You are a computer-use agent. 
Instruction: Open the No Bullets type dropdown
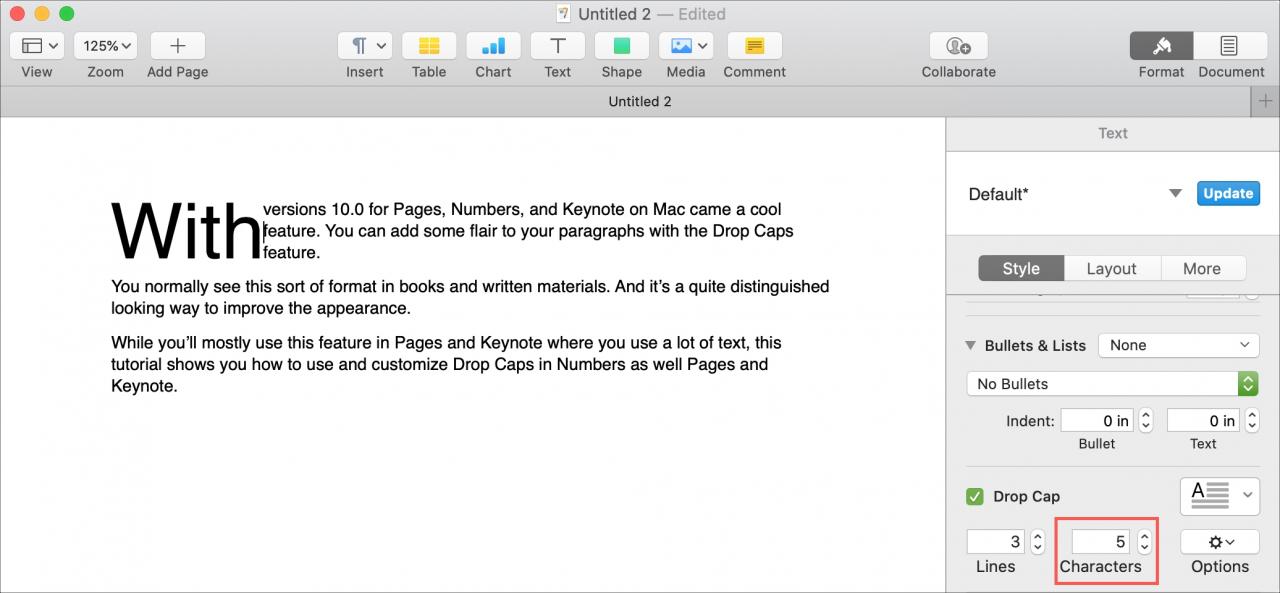click(x=1112, y=384)
